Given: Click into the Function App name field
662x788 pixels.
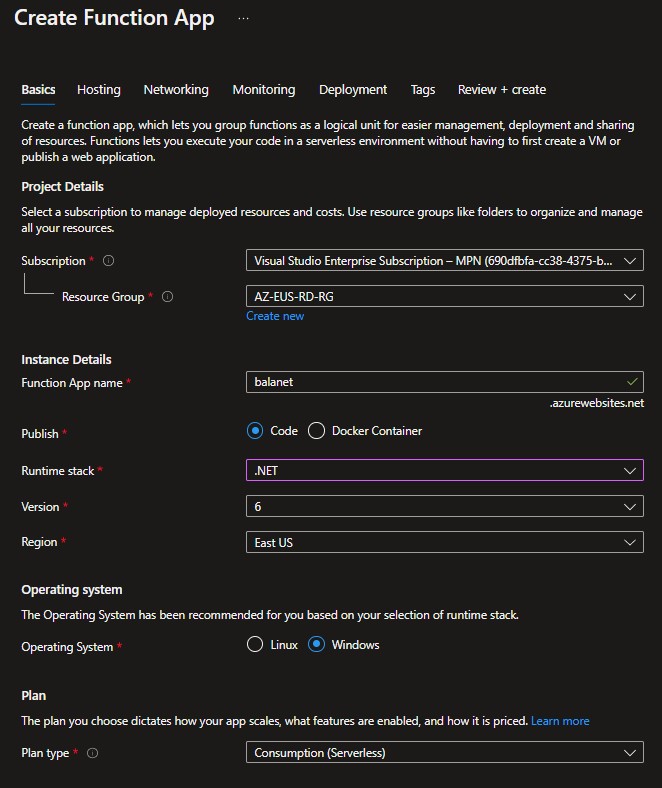Looking at the screenshot, I should (x=445, y=382).
